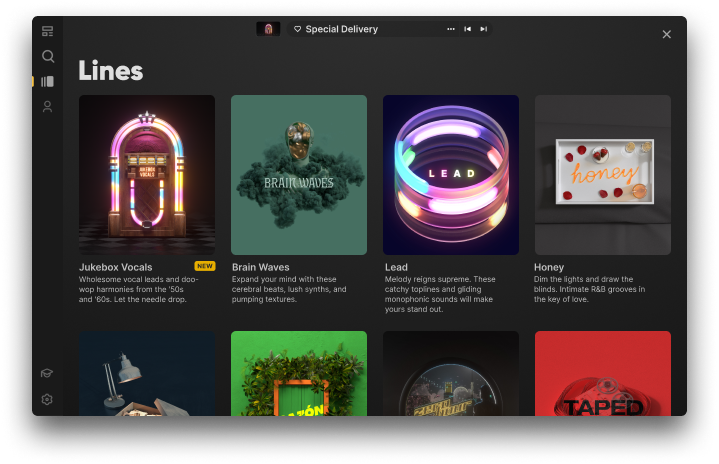
Task: Favorite Special Delivery with heart icon
Action: point(298,29)
